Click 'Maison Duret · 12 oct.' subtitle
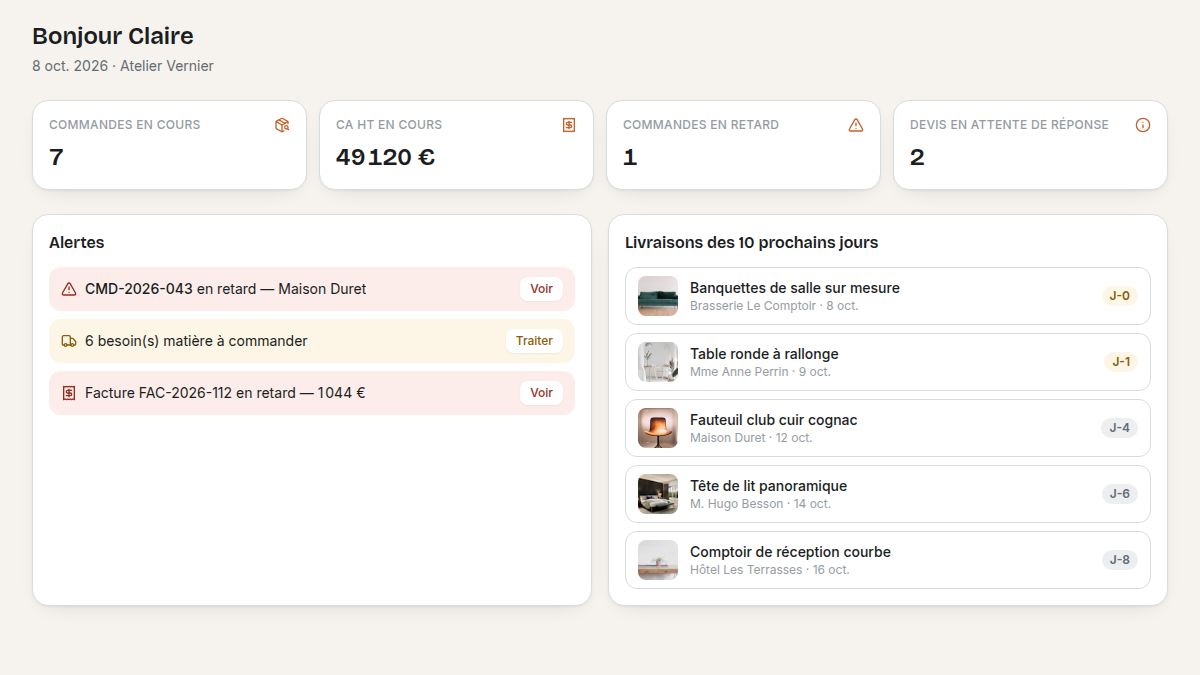This screenshot has width=1200, height=675. coord(751,438)
